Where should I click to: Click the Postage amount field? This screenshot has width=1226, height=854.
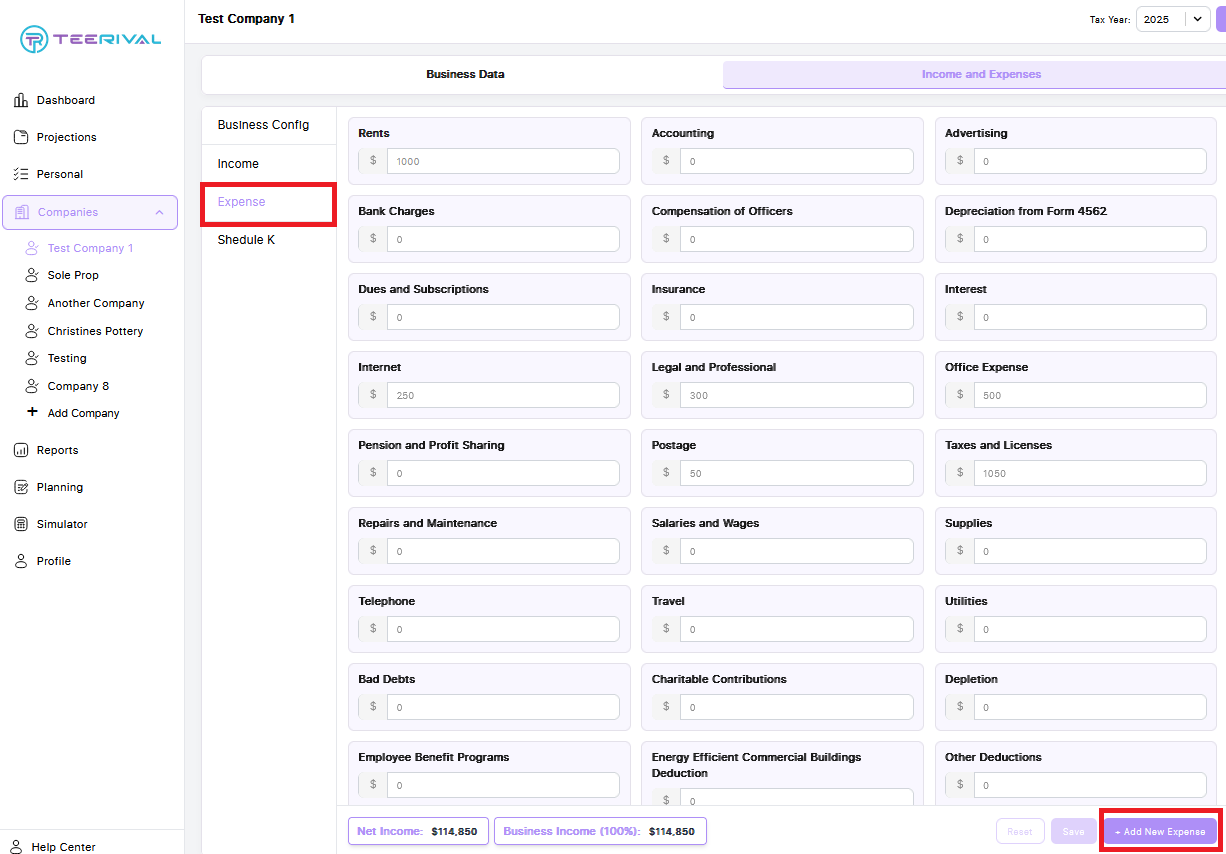pyautogui.click(x=797, y=473)
